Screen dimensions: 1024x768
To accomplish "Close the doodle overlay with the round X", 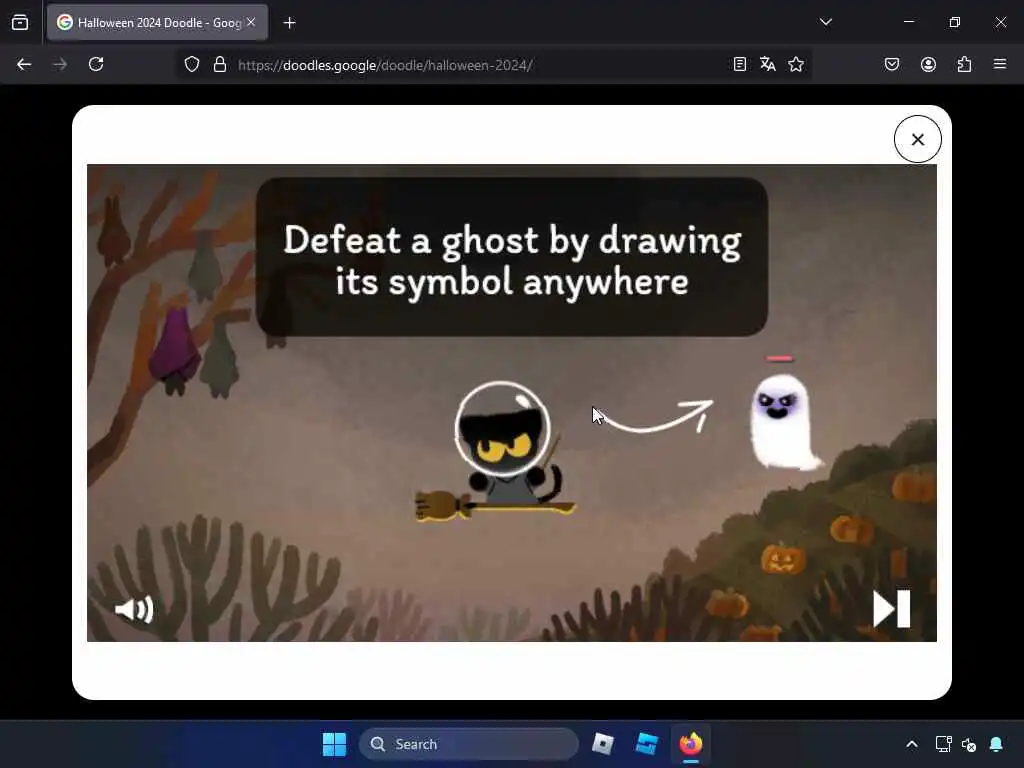I will coord(918,139).
